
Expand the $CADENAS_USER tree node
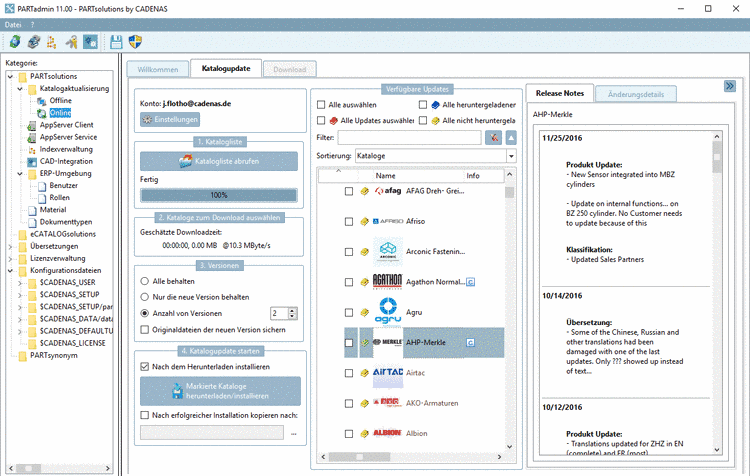pos(20,283)
